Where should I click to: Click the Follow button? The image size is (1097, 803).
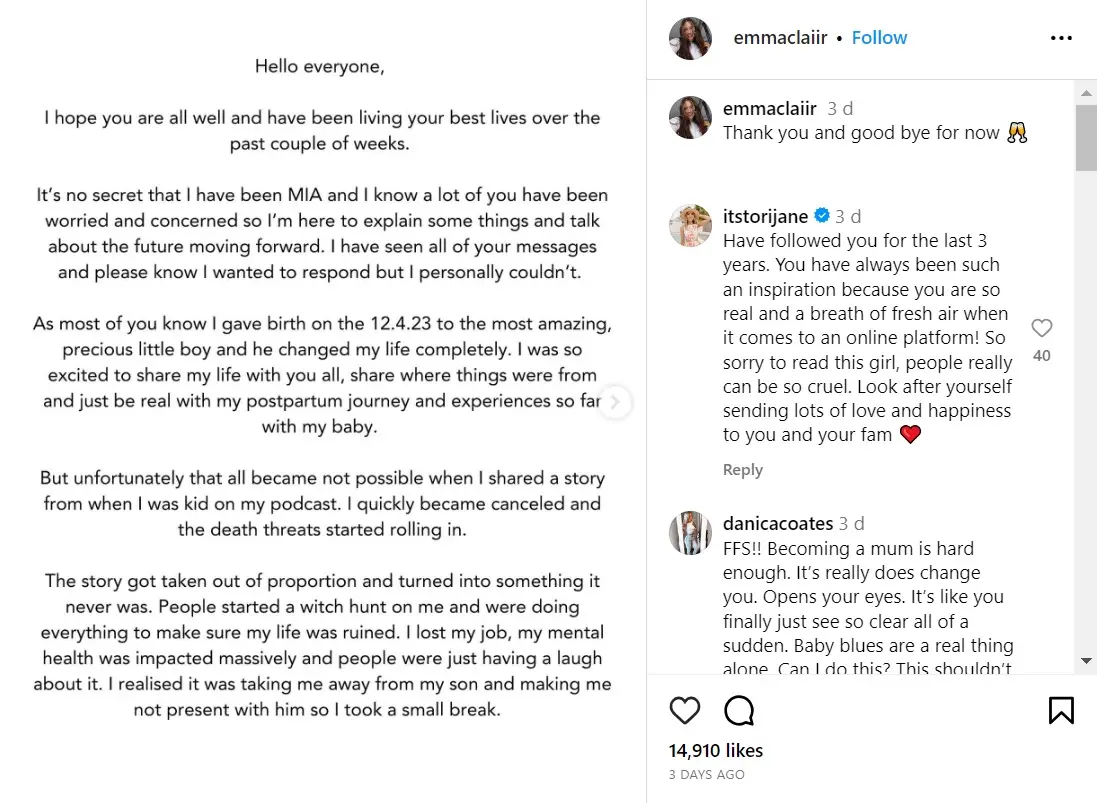tap(879, 37)
